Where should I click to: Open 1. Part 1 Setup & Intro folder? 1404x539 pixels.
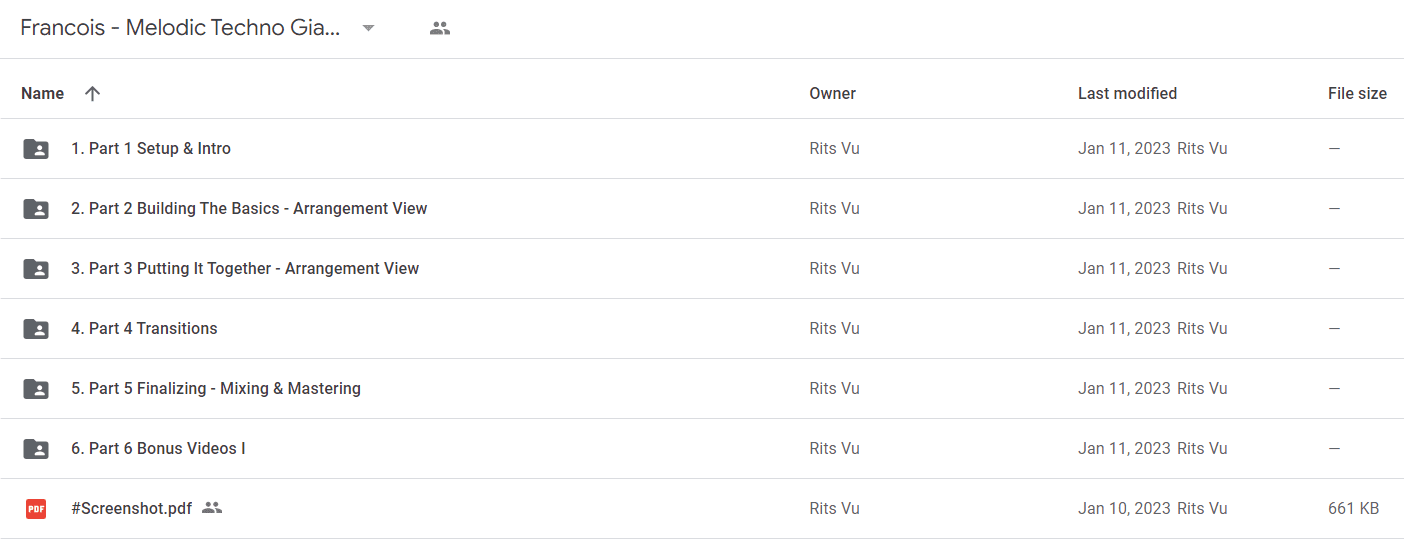[151, 148]
